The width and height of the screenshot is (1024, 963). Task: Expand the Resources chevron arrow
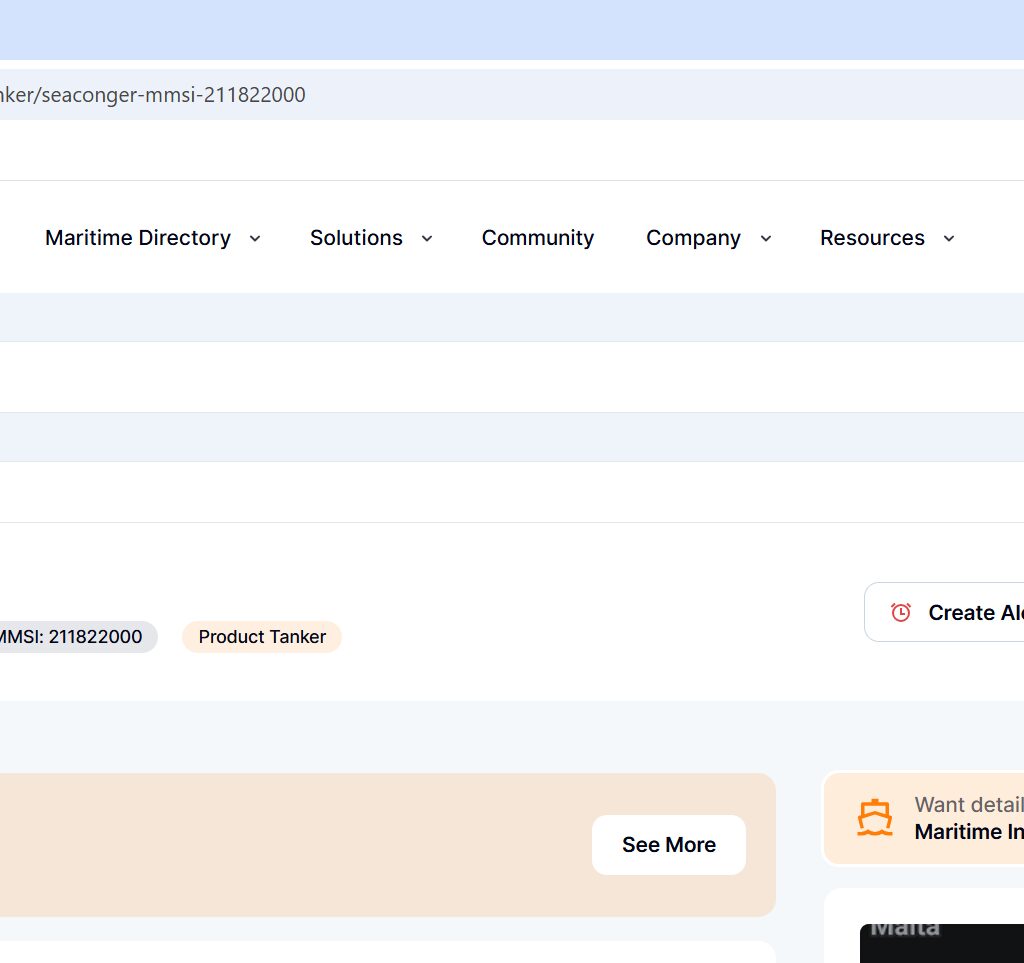pyautogui.click(x=949, y=238)
